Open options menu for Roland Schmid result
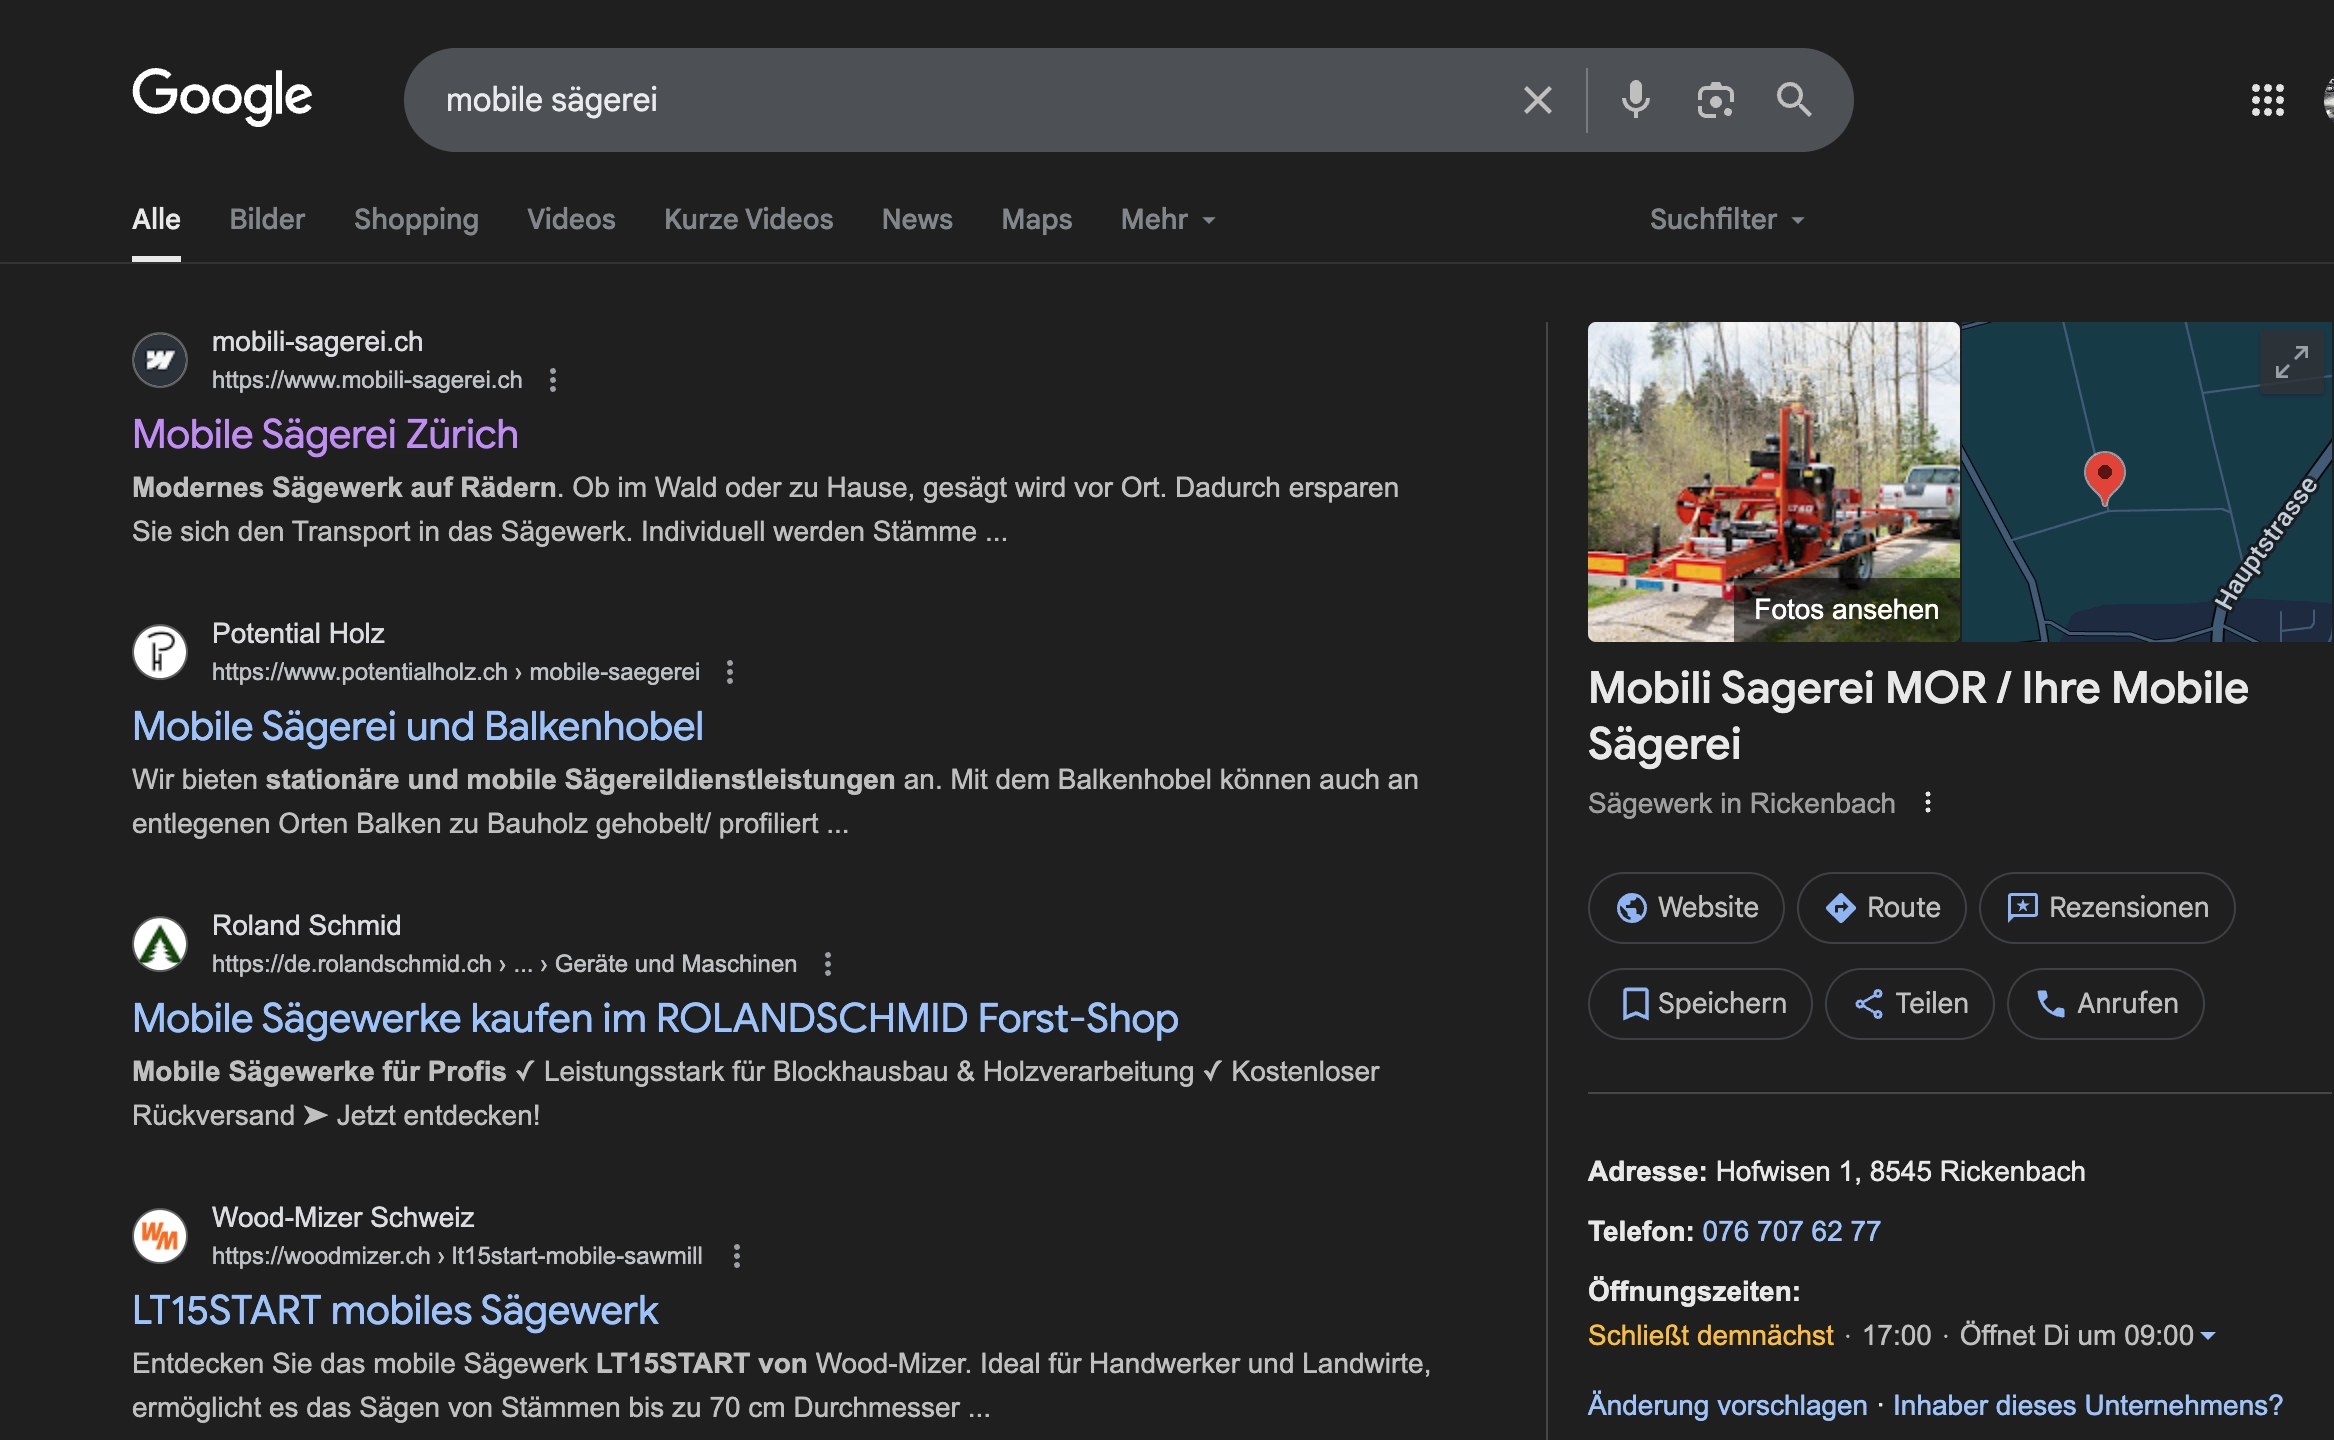 (x=827, y=964)
